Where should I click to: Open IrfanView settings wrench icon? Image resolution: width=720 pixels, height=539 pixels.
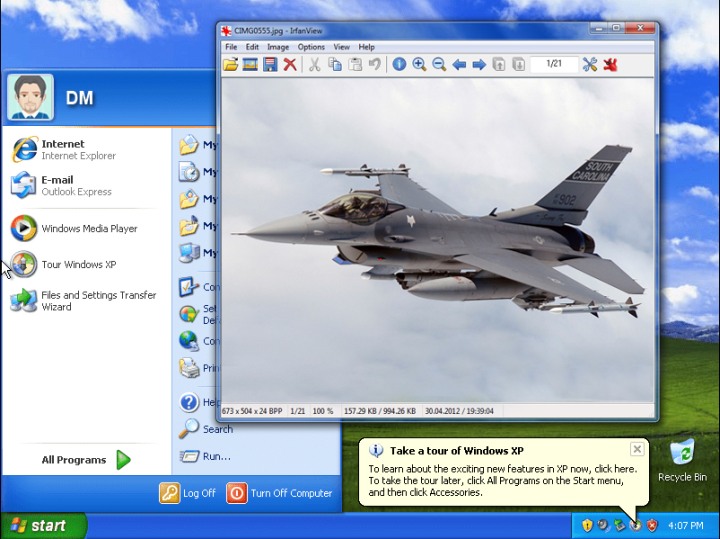coord(590,64)
